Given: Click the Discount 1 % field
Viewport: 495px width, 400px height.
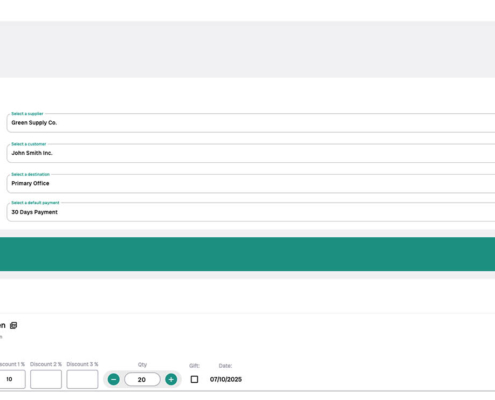Looking at the screenshot, I should point(12,379).
